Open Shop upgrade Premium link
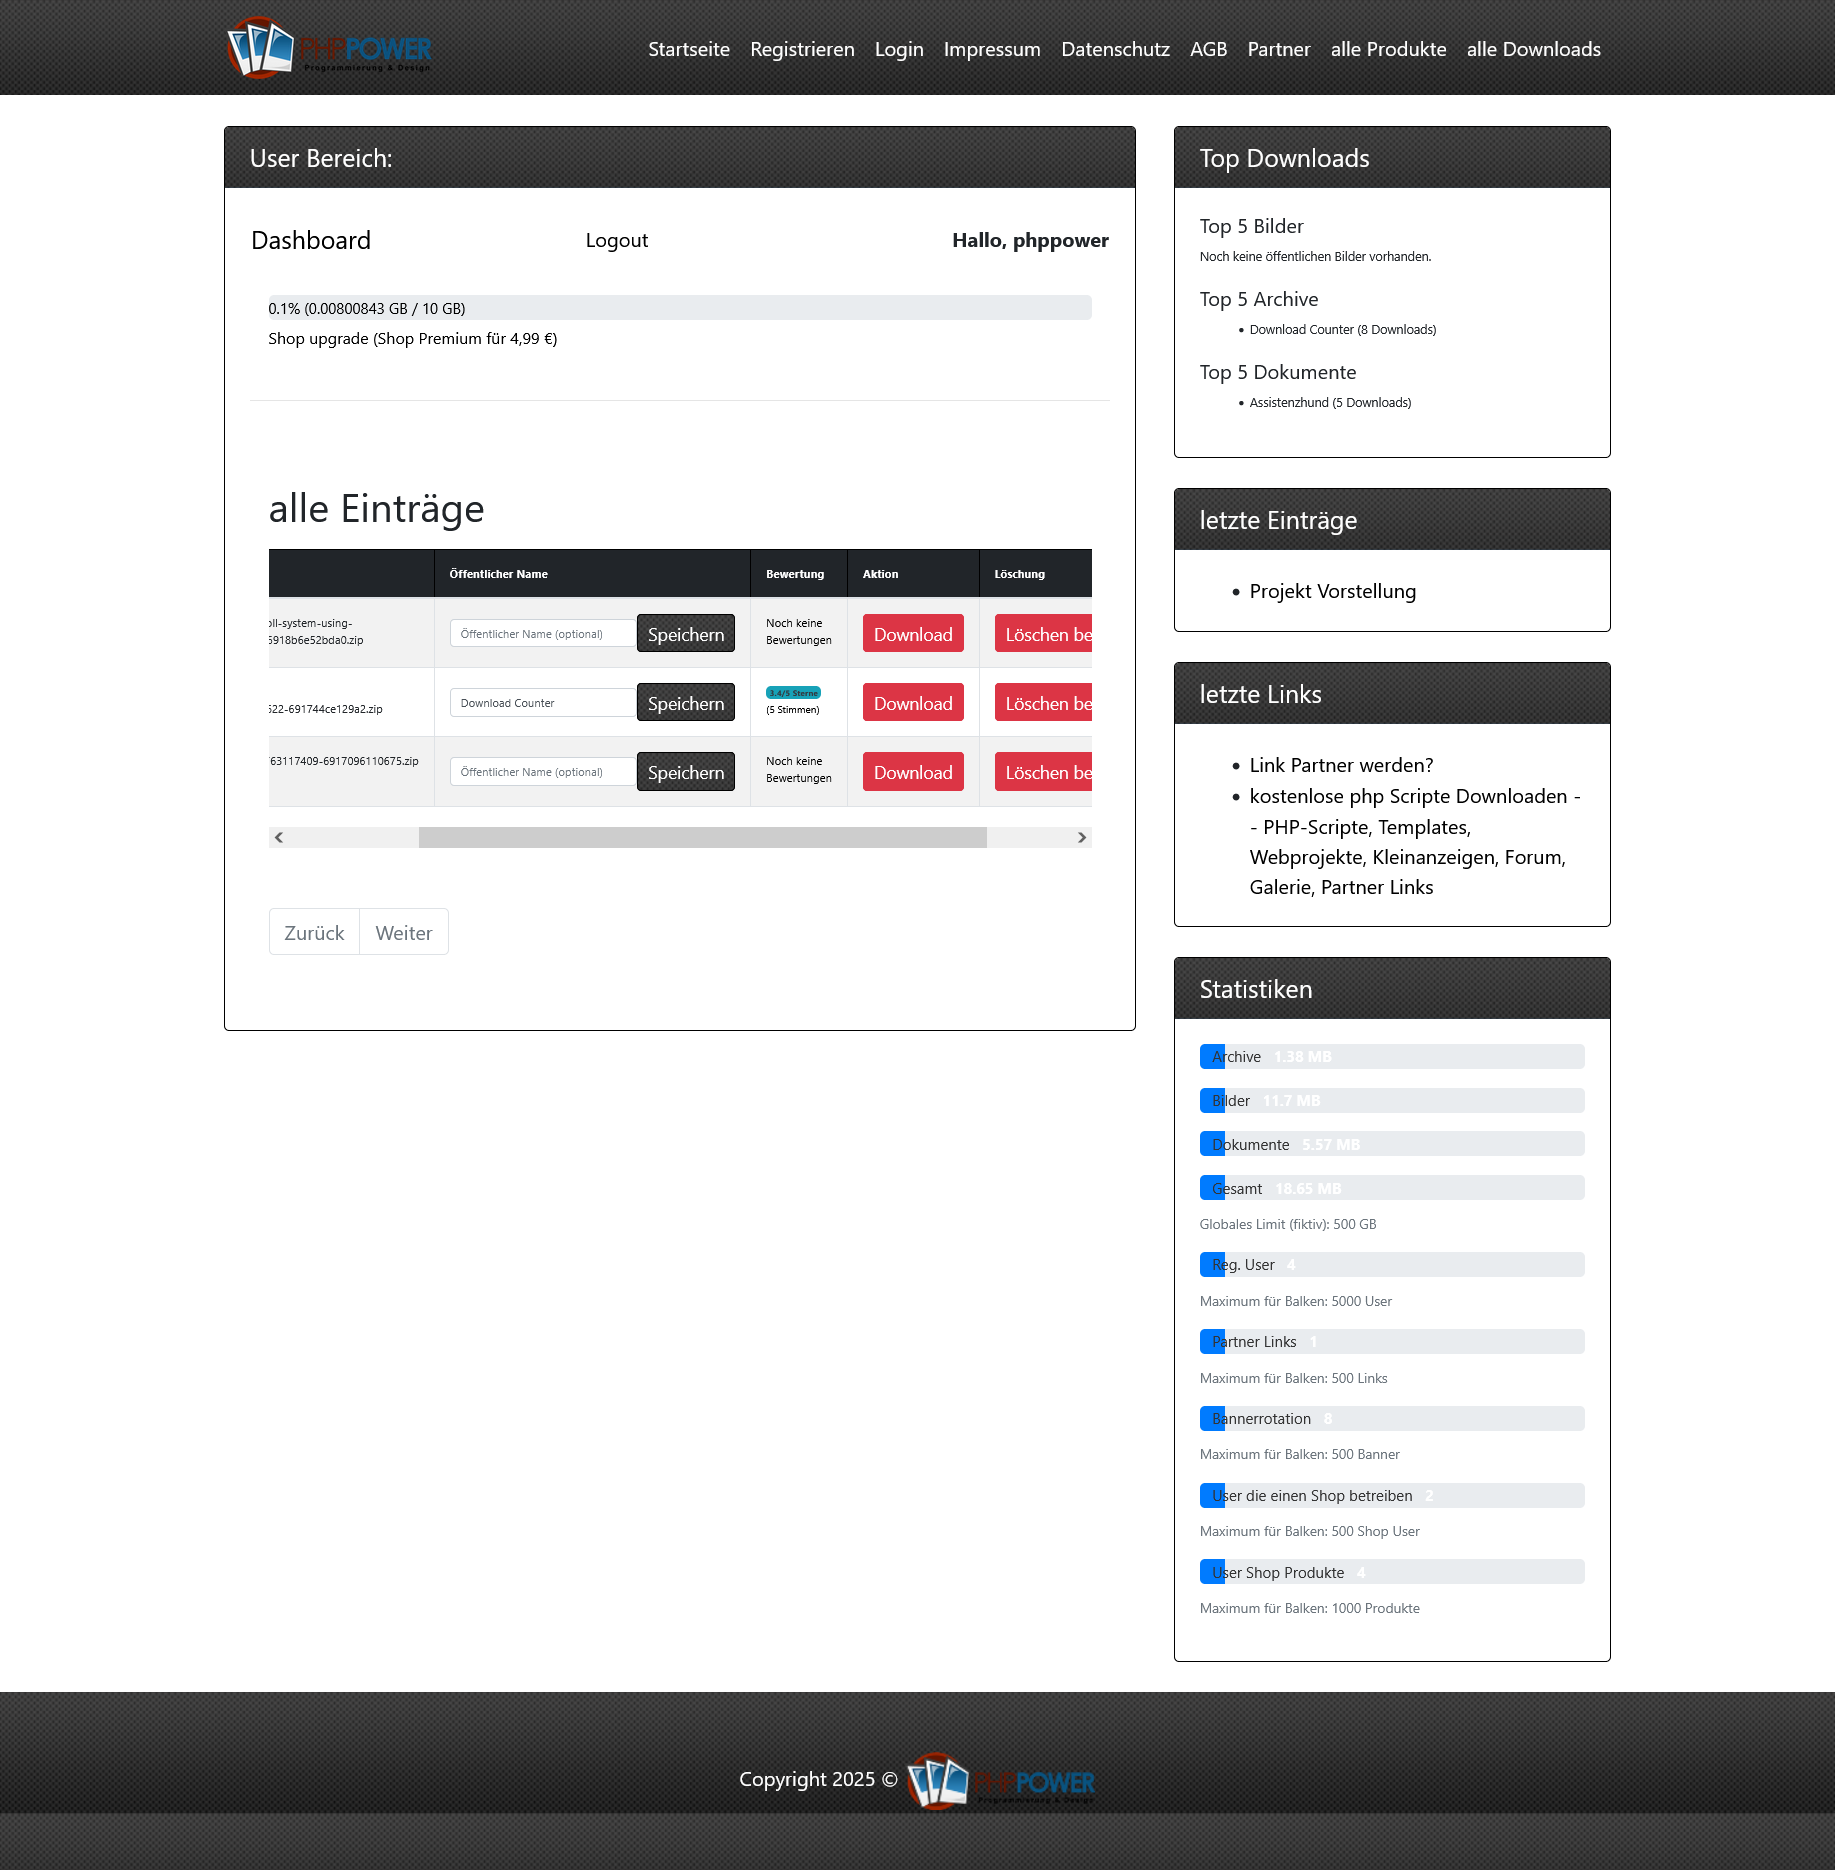 pos(412,339)
